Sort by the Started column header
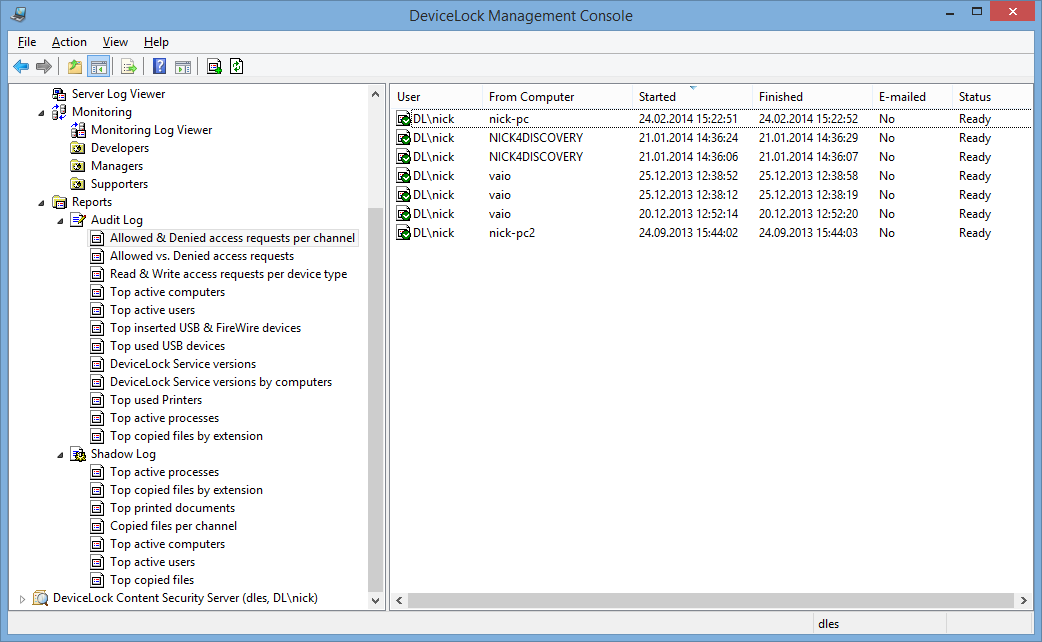Screen dimensions: 1042x642 click(692, 97)
